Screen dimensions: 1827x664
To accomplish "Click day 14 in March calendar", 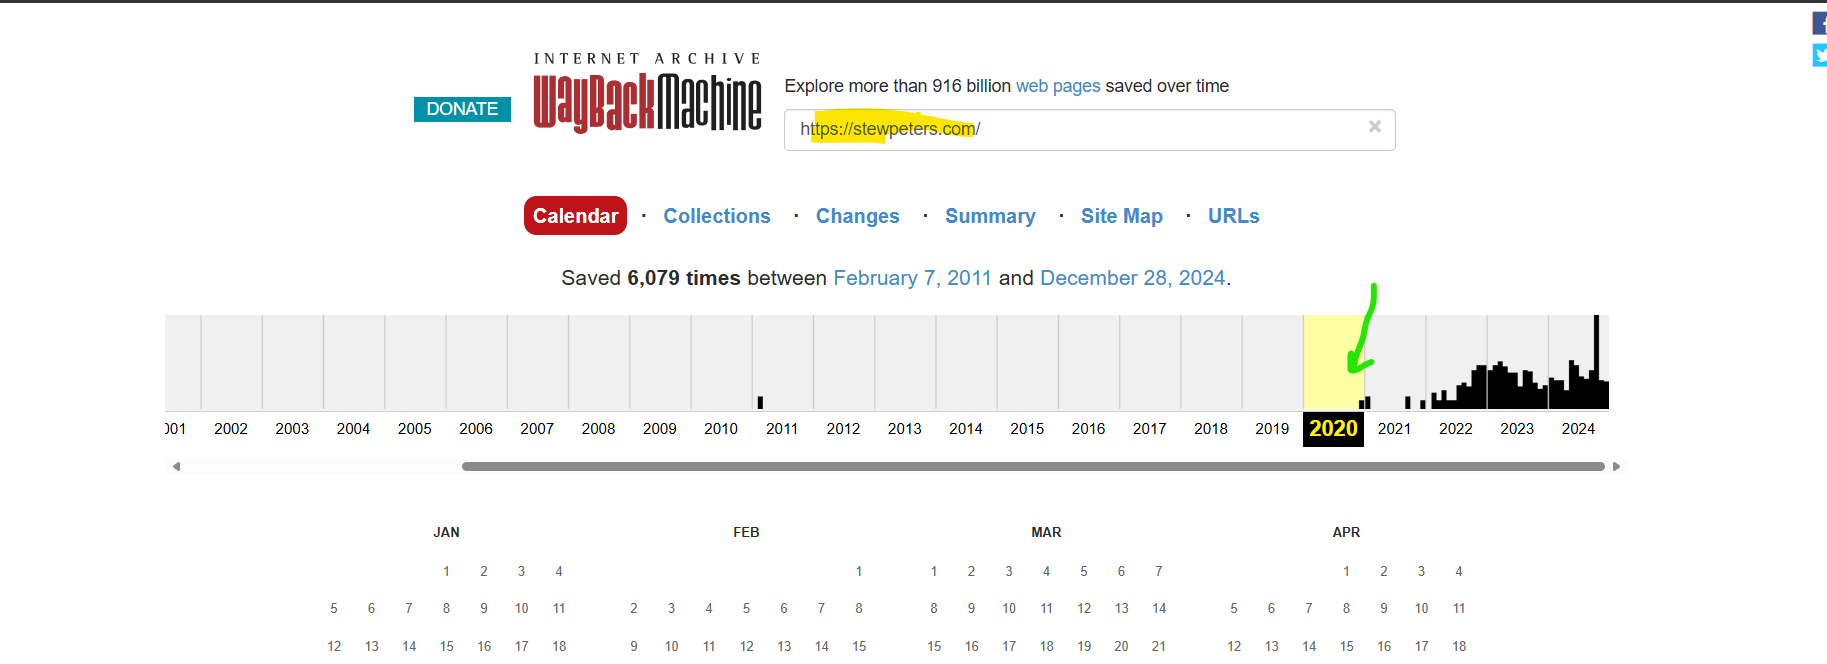I will point(1159,608).
